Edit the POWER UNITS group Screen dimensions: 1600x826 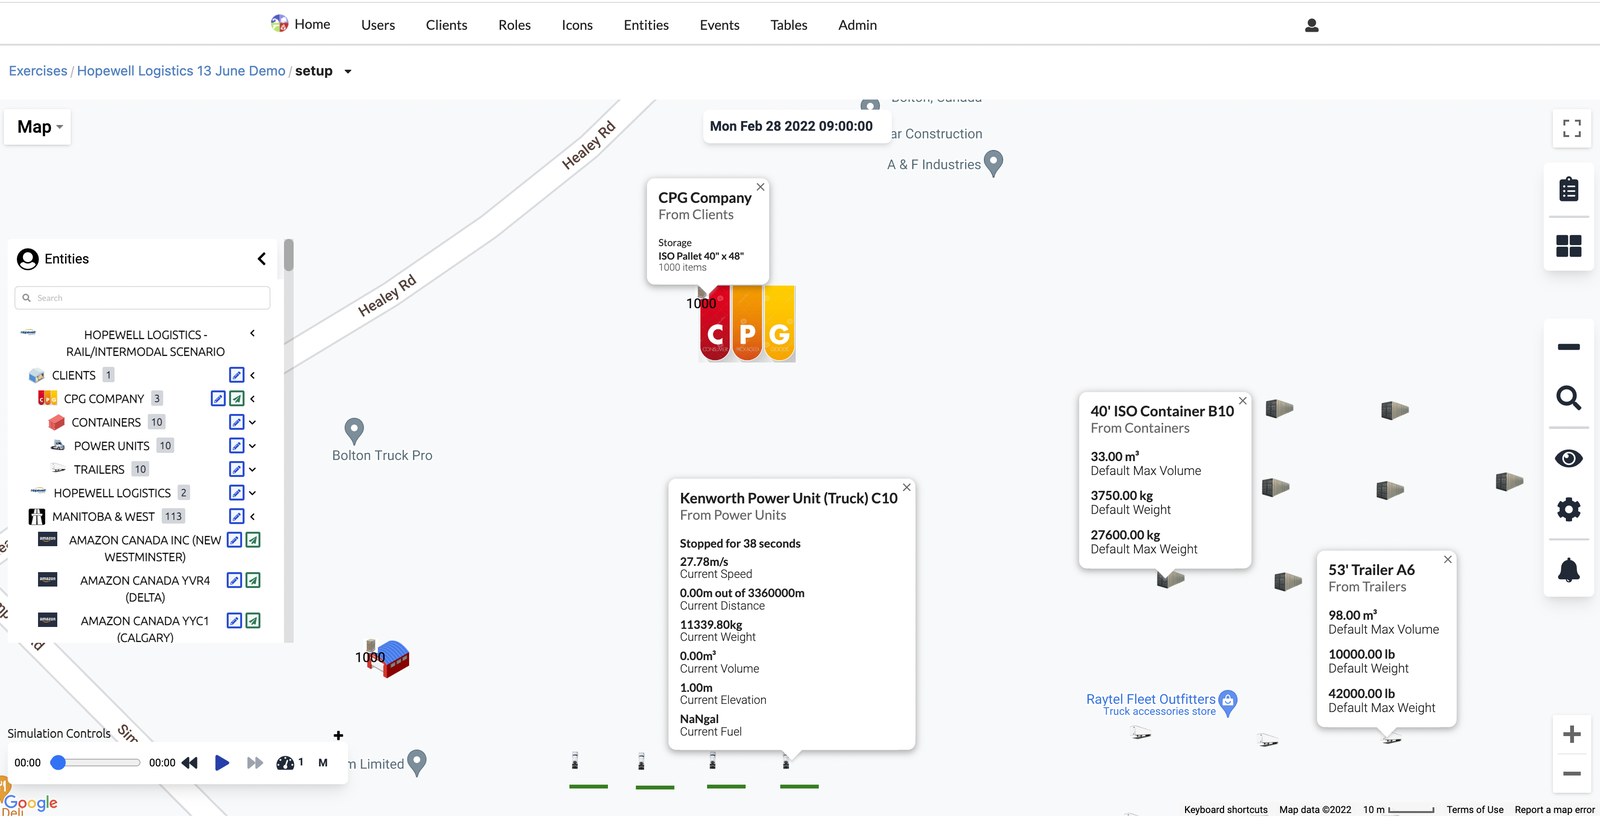[237, 445]
